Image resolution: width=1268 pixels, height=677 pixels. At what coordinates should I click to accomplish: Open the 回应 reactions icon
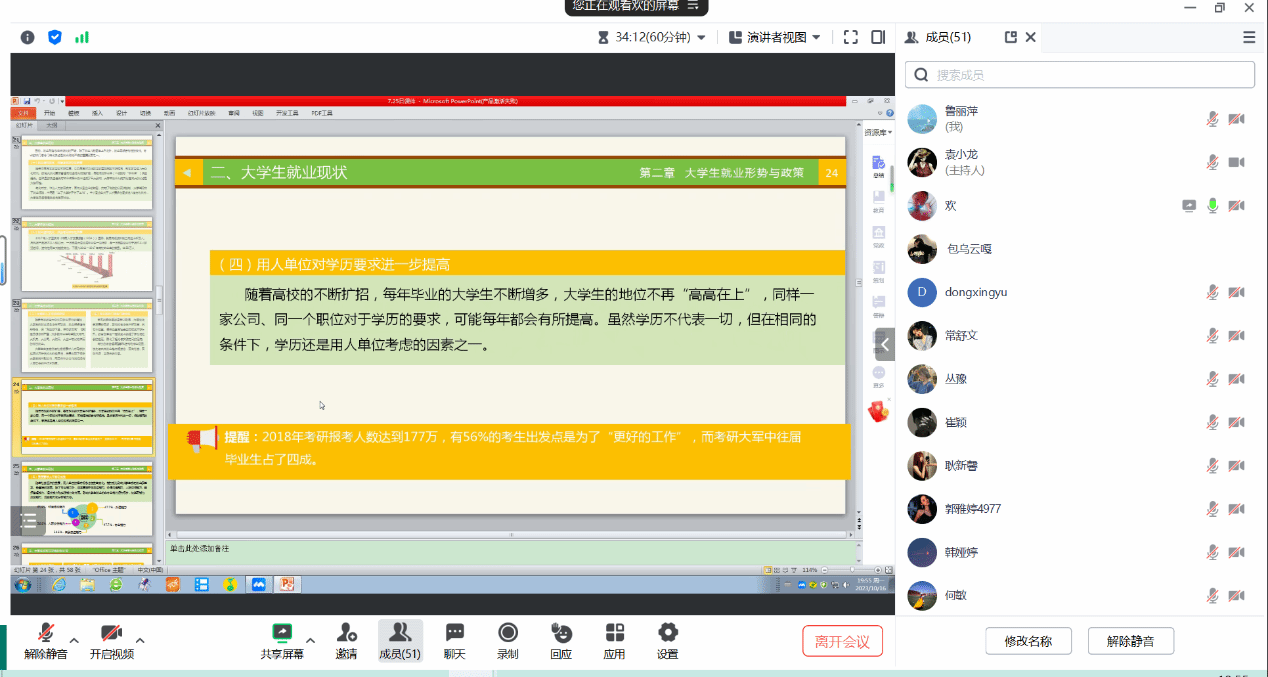tap(561, 633)
